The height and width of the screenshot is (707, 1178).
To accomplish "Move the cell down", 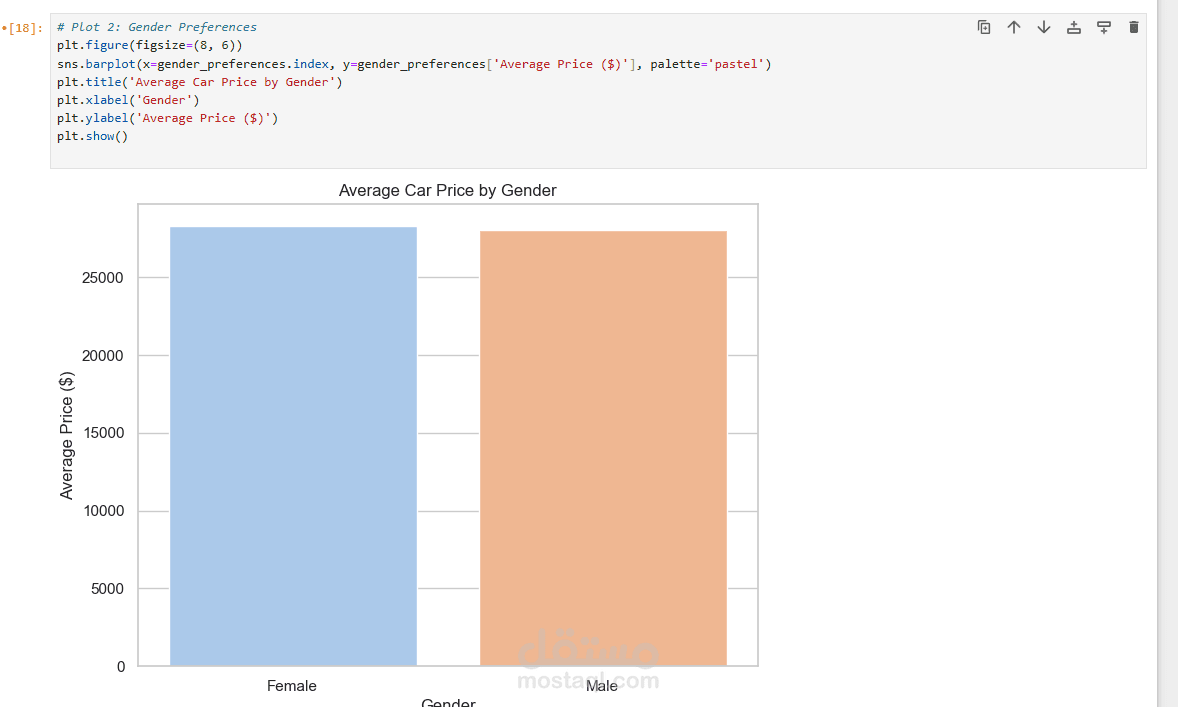I will (x=1044, y=27).
